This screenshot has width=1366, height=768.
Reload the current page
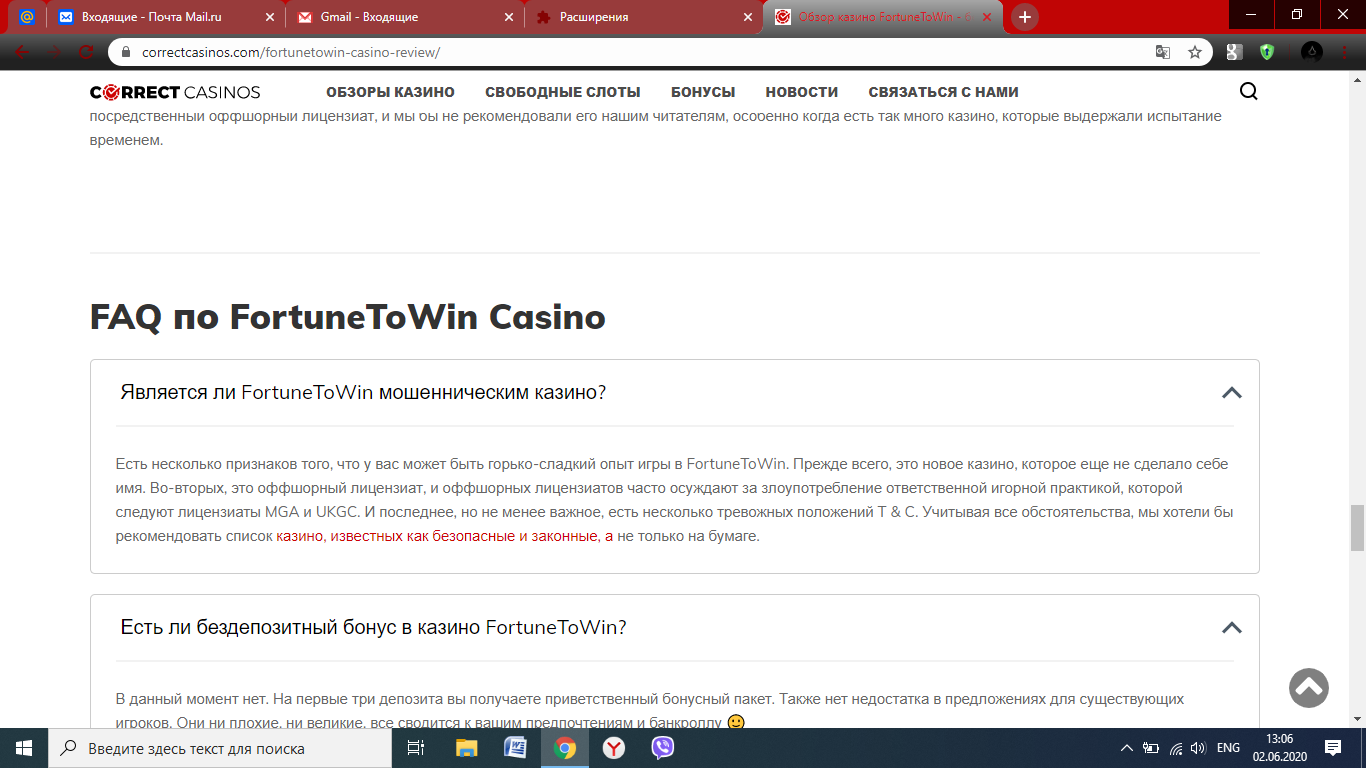87,52
